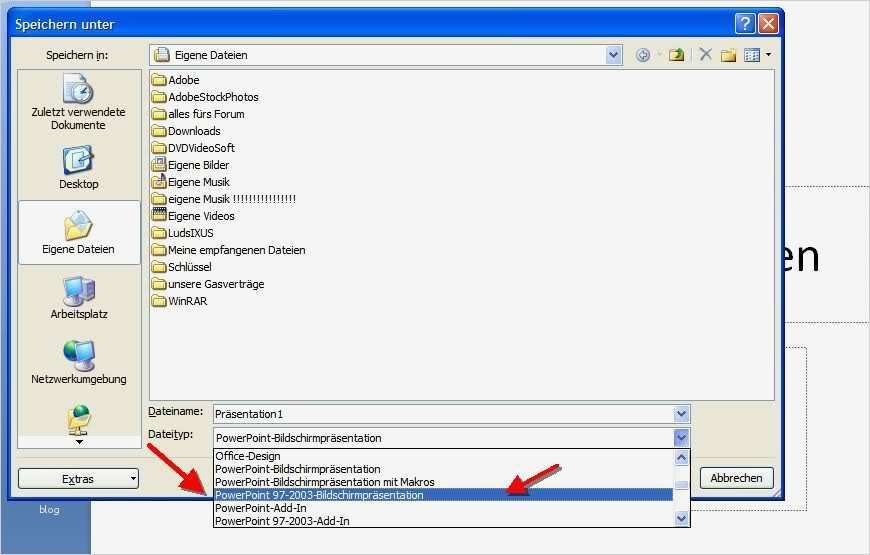
Task: Open the unsere Gasverträge folder
Action: click(208, 284)
